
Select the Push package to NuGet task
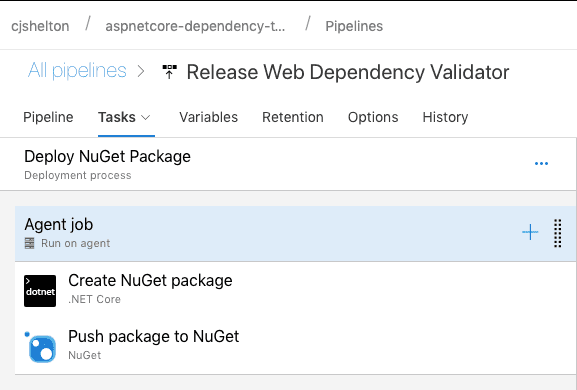coord(295,346)
